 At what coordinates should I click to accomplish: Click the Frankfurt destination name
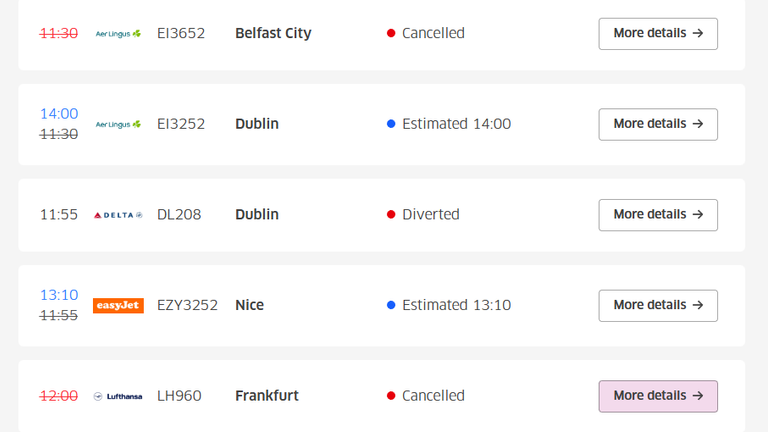[266, 396]
